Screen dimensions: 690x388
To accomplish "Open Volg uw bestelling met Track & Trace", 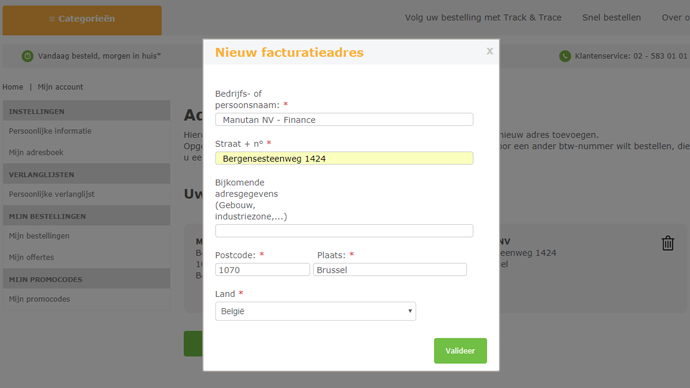I will pyautogui.click(x=483, y=18).
